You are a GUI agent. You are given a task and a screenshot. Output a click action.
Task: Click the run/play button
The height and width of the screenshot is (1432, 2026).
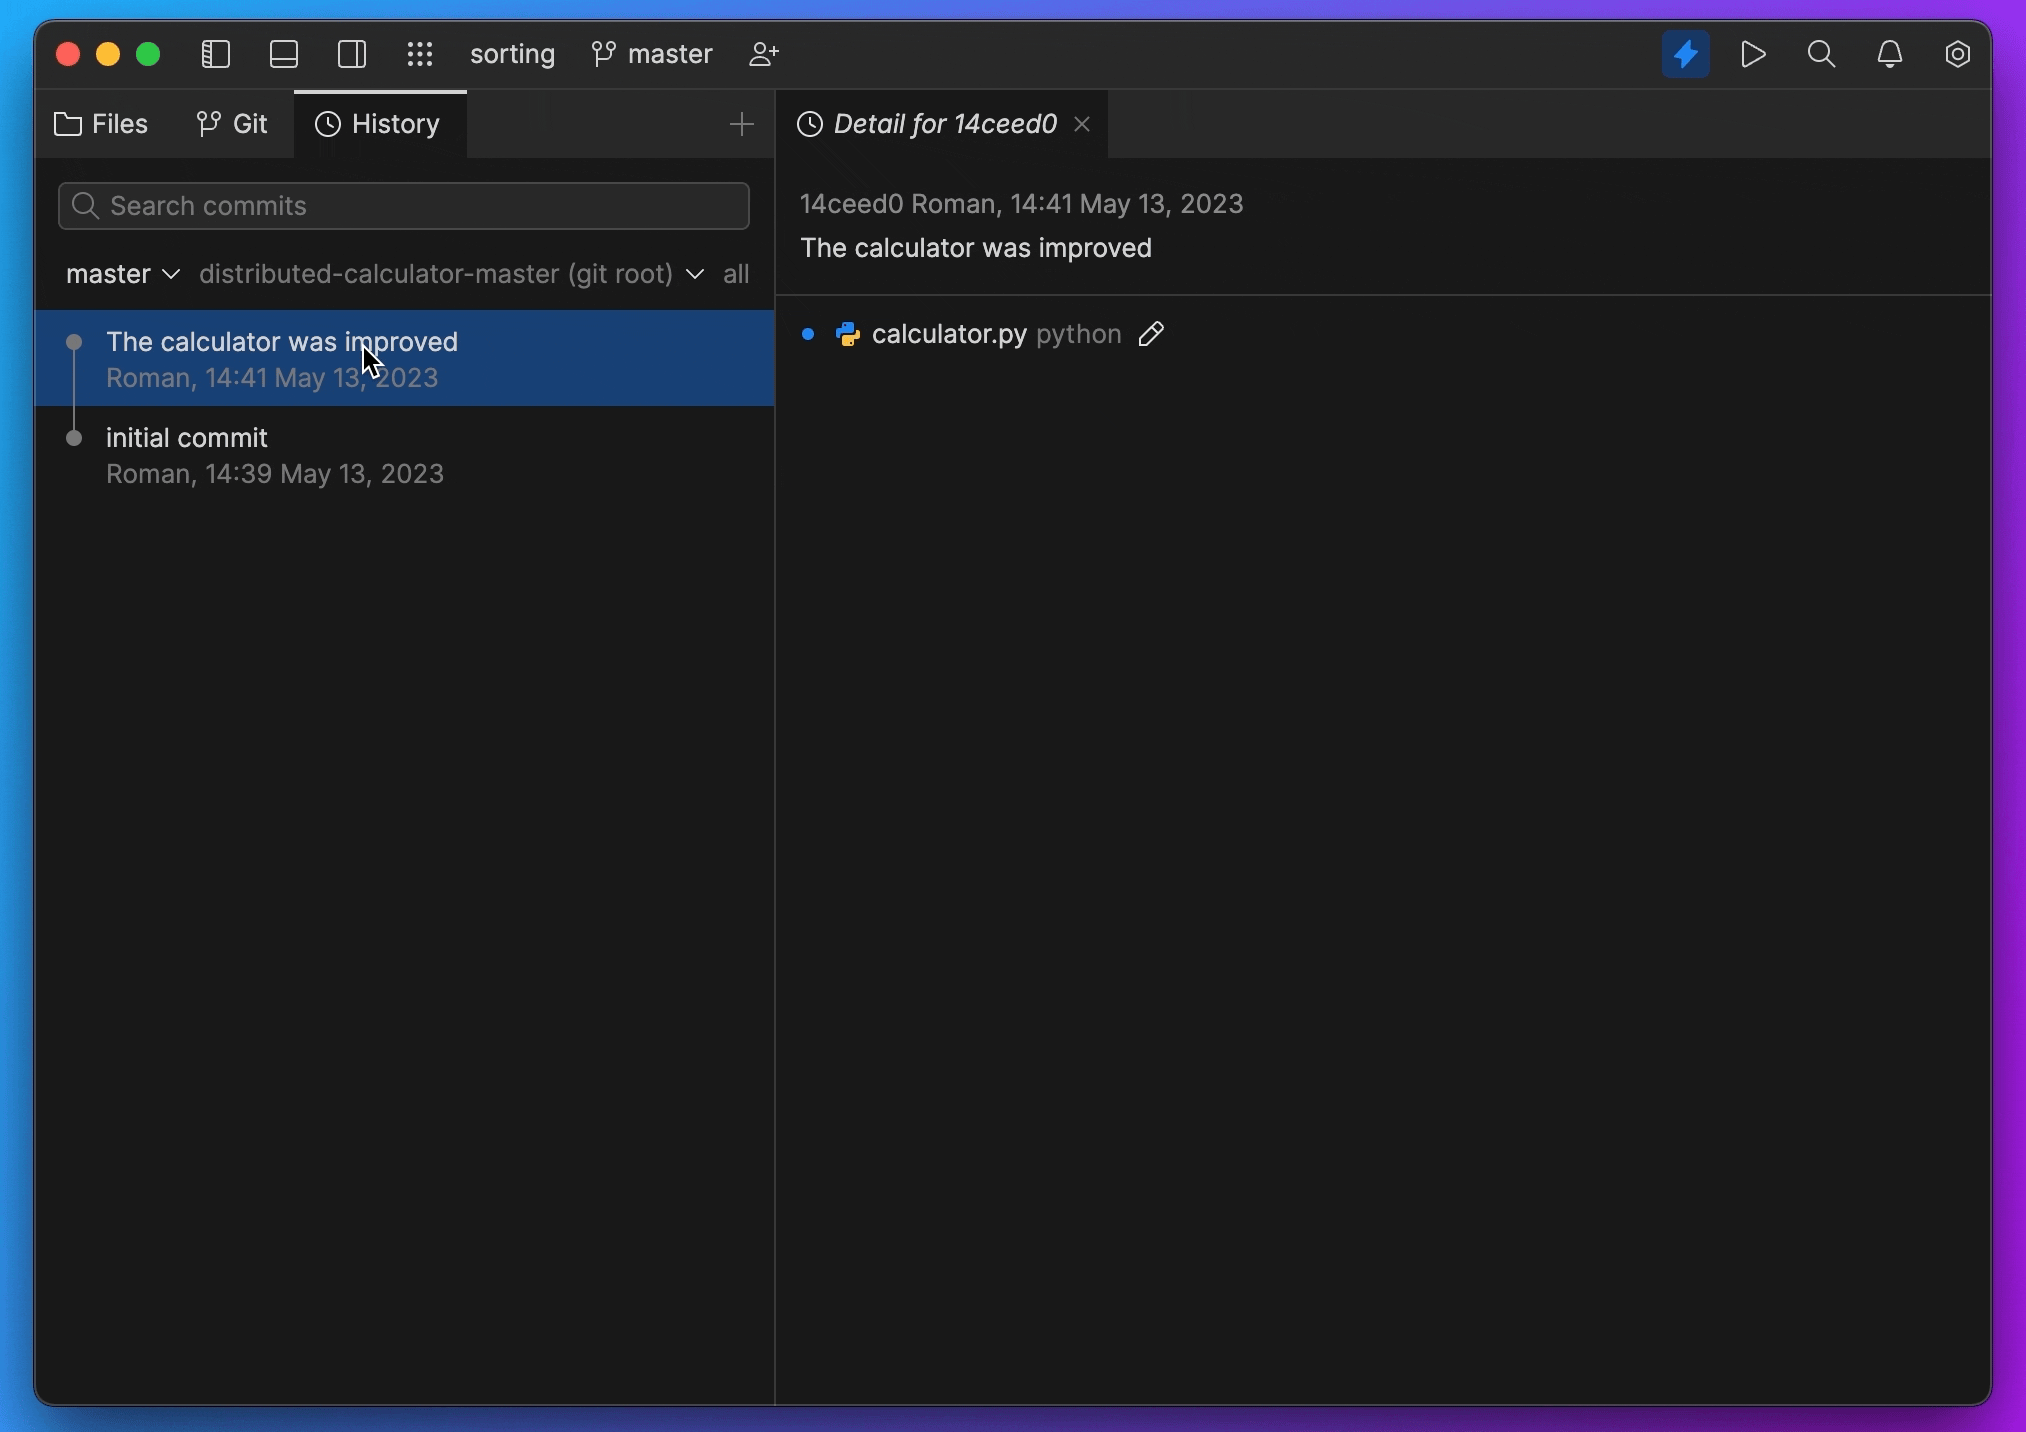1753,54
